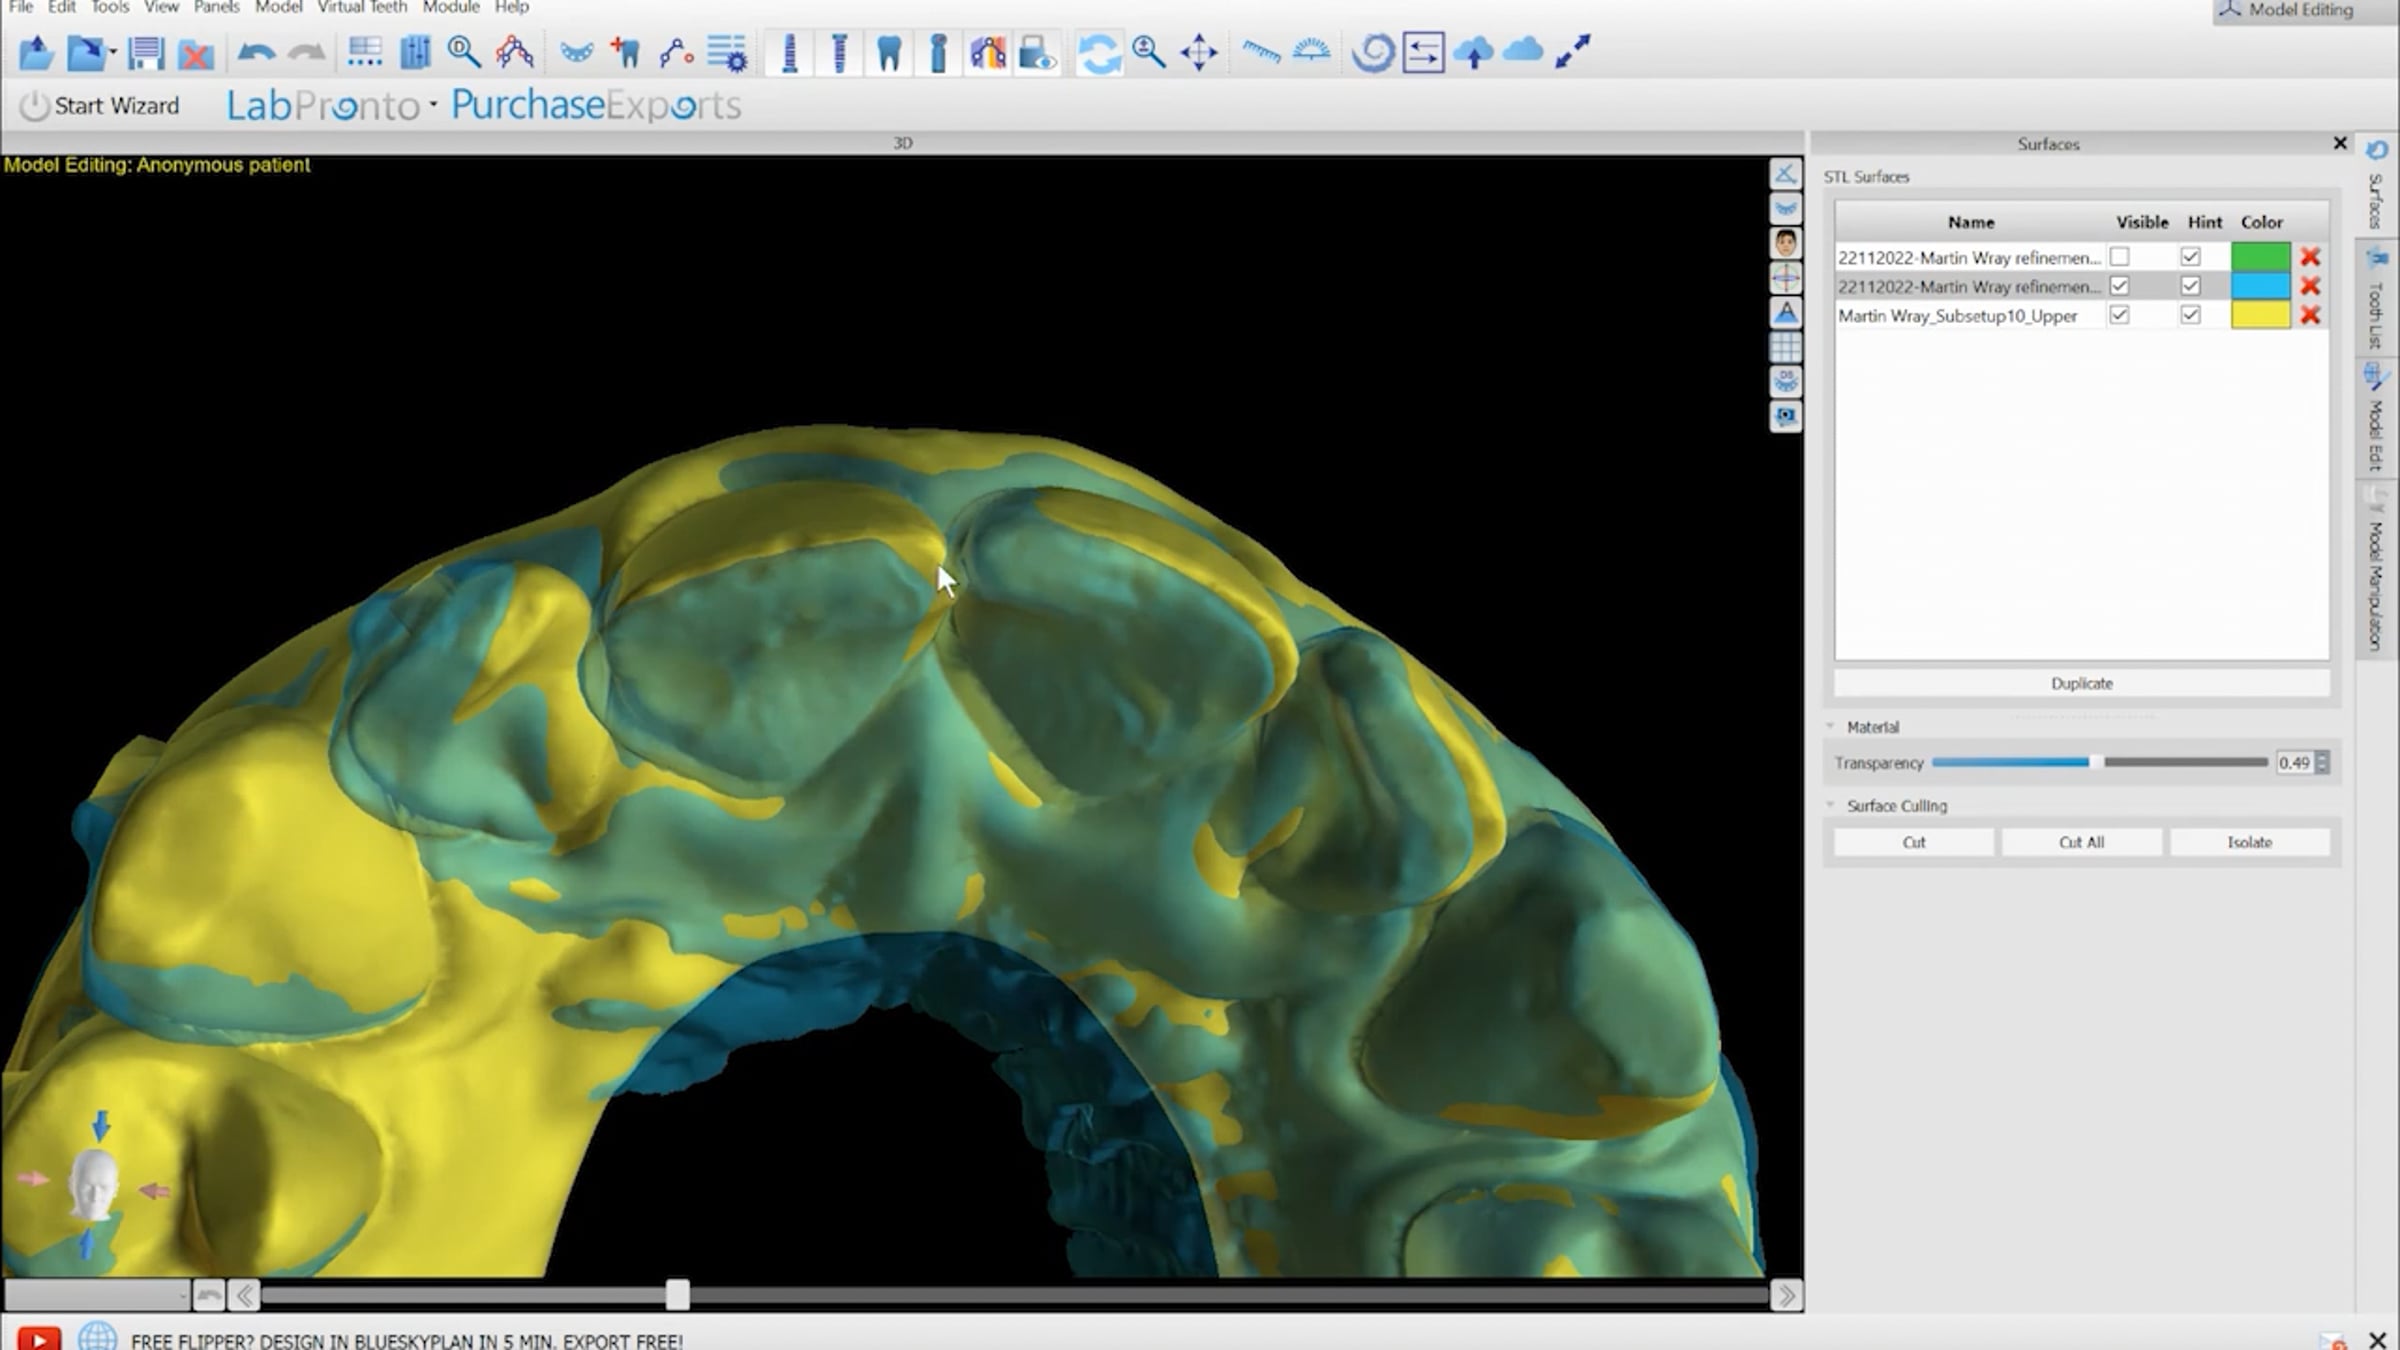The image size is (2400, 1350).
Task: Toggle Hint checkbox for first green surface
Action: click(2191, 257)
